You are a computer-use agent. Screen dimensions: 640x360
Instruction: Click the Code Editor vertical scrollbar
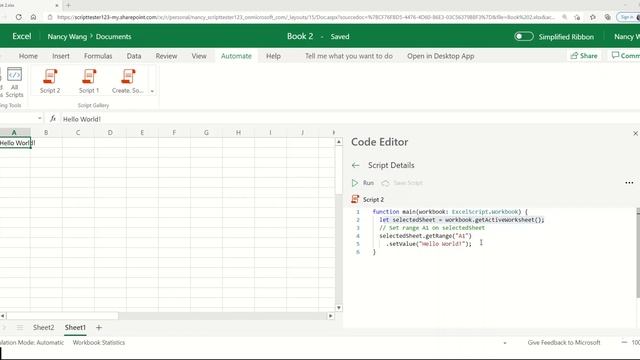pyautogui.click(x=638, y=253)
